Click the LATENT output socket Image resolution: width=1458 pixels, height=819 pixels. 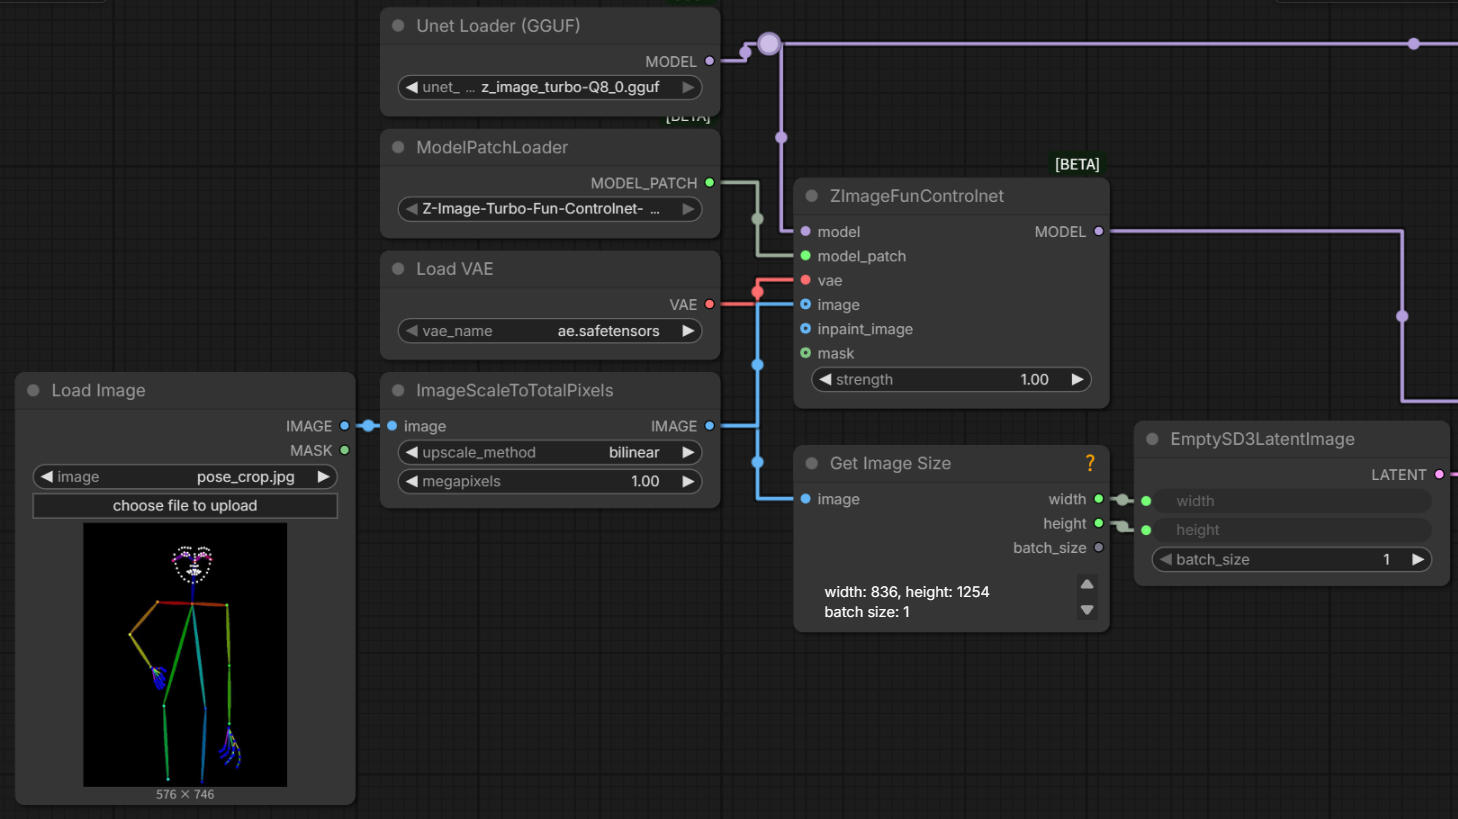point(1439,475)
